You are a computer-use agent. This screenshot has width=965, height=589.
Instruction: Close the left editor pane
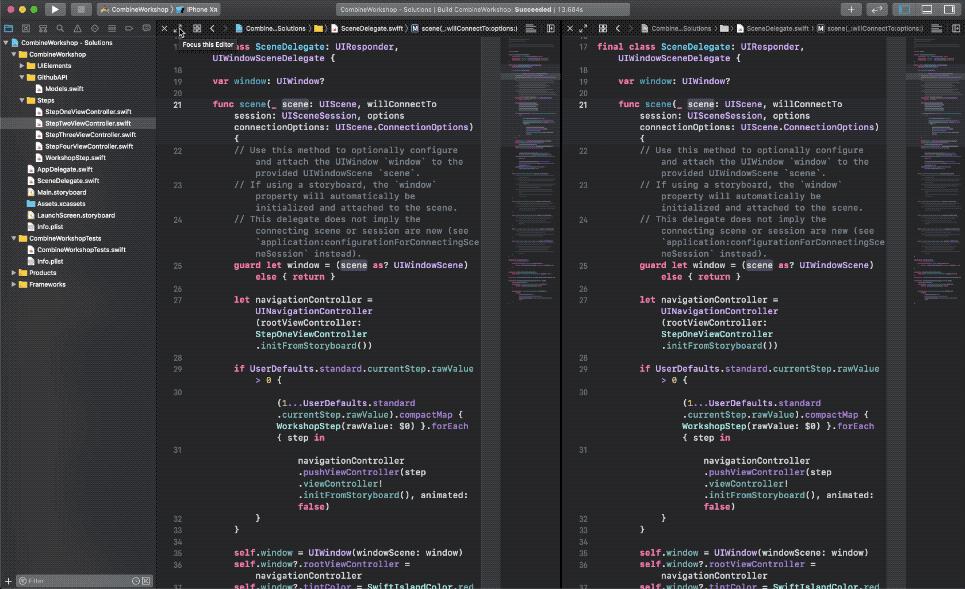164,28
